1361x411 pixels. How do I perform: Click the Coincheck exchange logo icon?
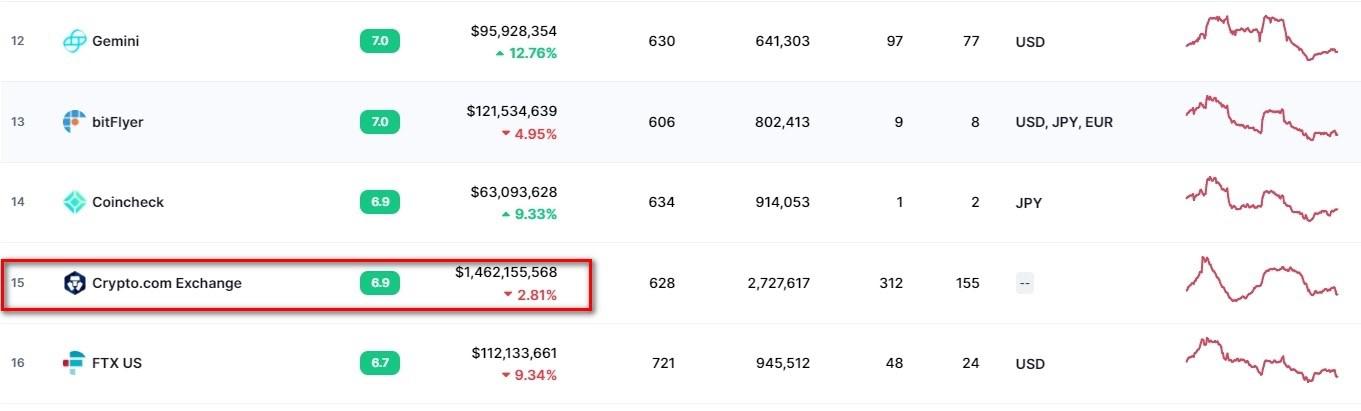click(75, 202)
